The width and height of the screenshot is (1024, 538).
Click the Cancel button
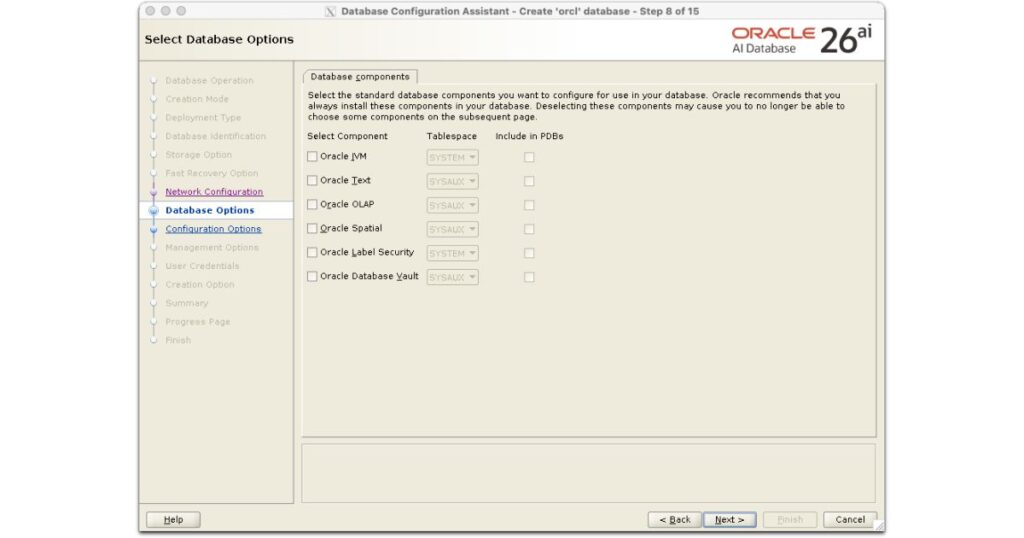[850, 520]
